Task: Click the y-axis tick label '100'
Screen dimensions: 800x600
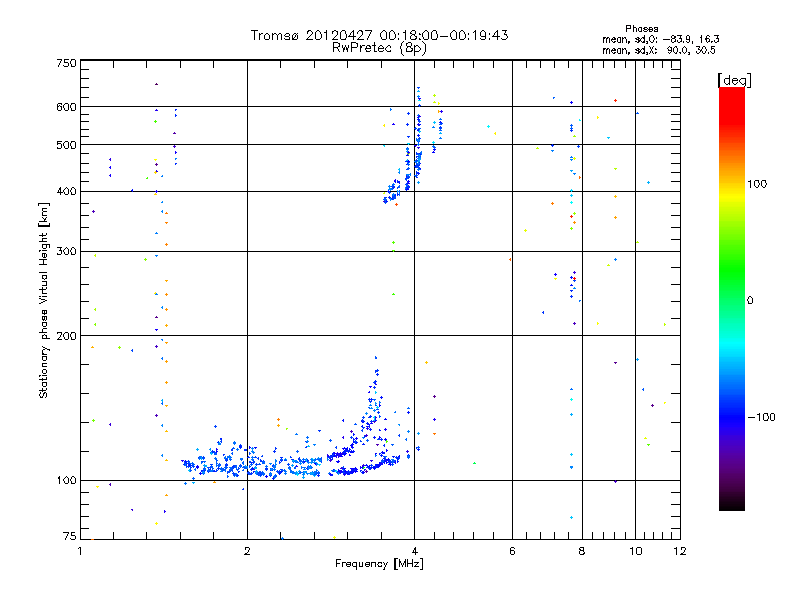Action: click(66, 480)
